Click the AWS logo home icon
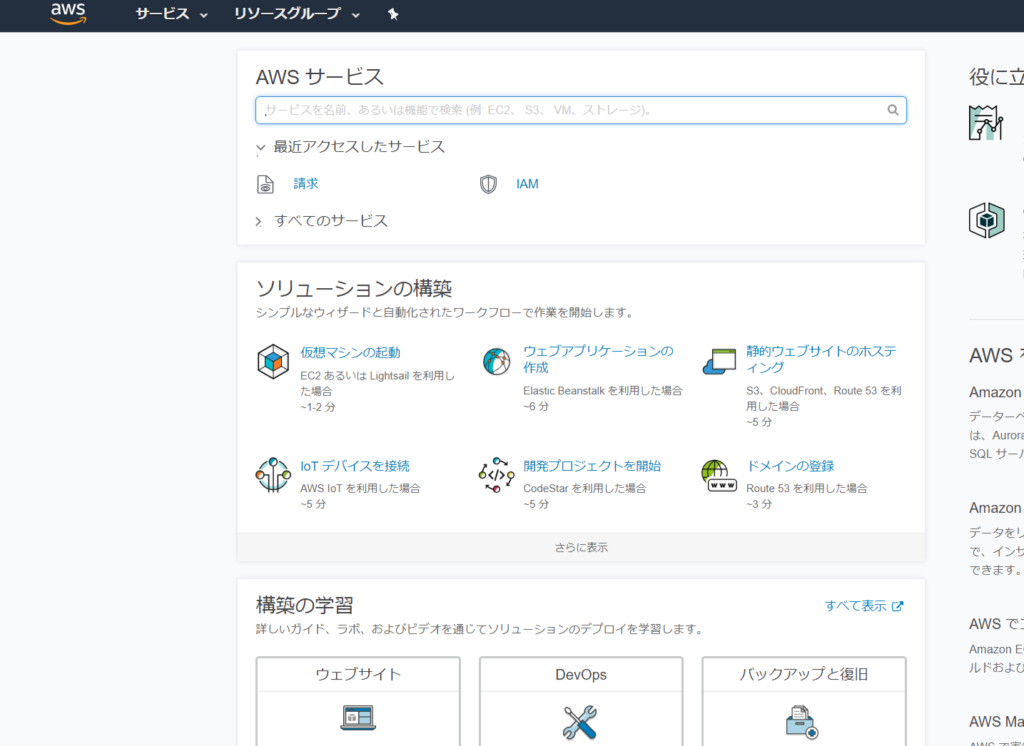This screenshot has width=1024, height=746. [x=69, y=13]
